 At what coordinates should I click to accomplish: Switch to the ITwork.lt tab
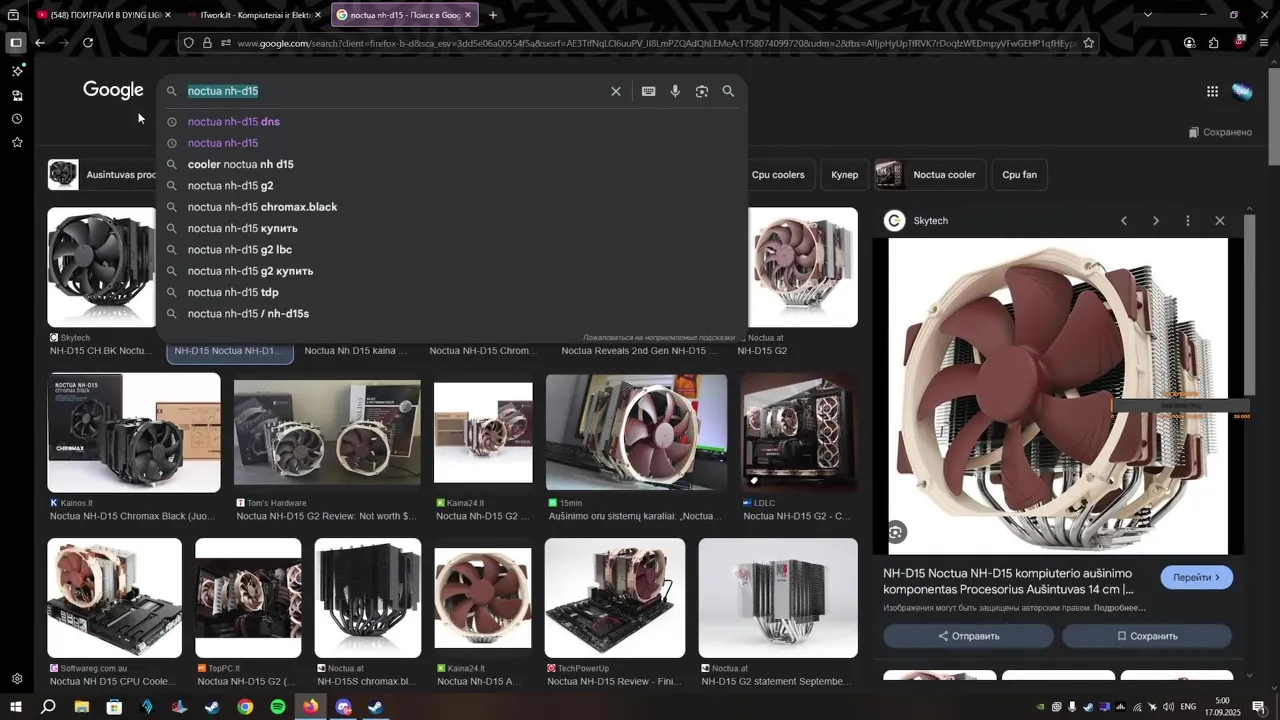[254, 15]
